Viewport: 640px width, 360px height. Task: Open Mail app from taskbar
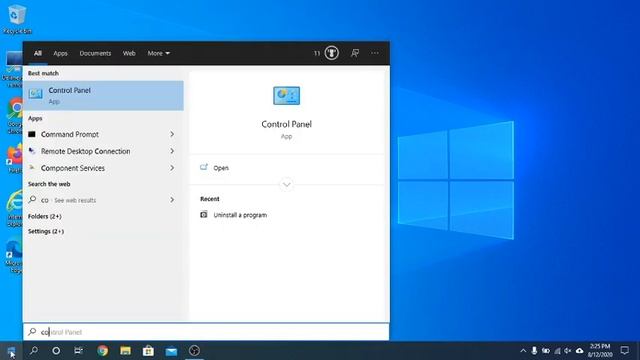pos(171,351)
